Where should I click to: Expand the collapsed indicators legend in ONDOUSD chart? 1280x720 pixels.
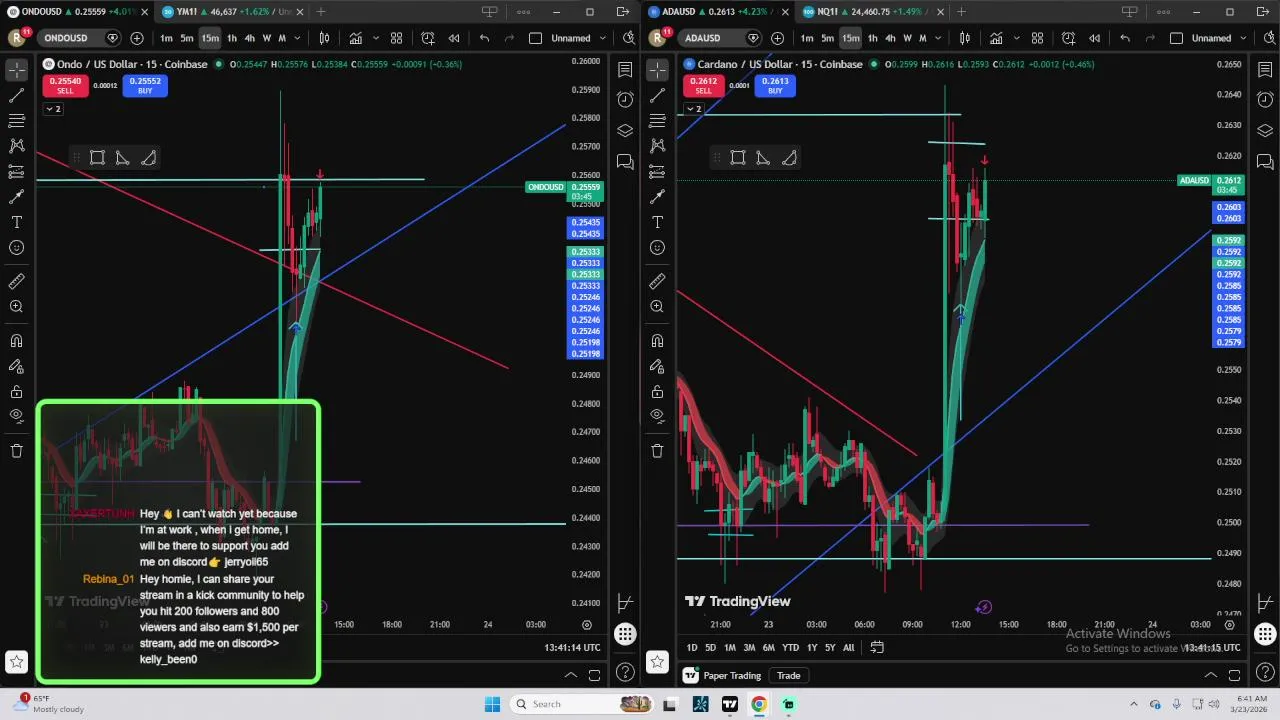[x=52, y=108]
